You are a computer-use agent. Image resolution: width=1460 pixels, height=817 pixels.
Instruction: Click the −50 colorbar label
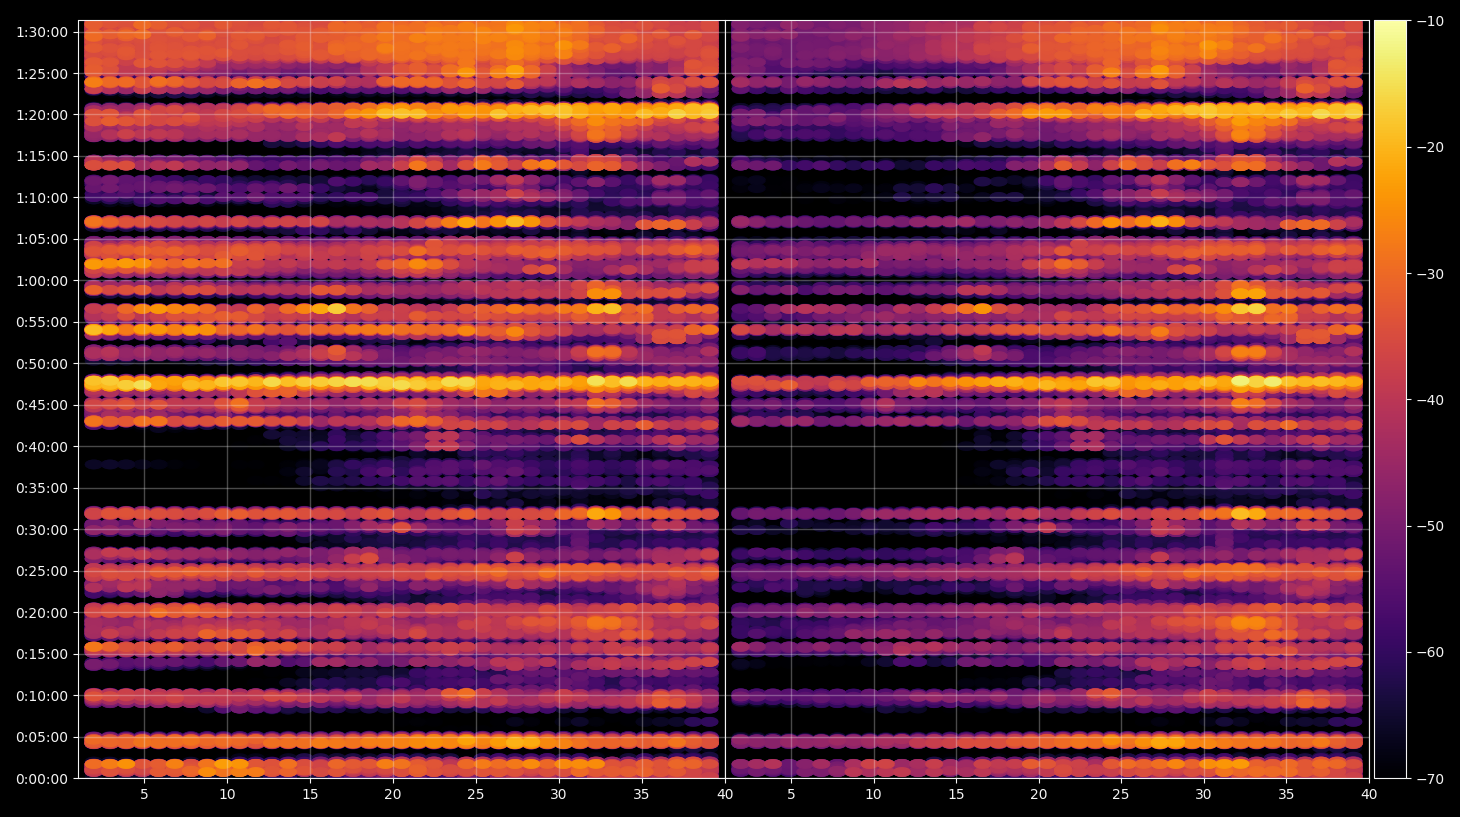(x=1431, y=526)
